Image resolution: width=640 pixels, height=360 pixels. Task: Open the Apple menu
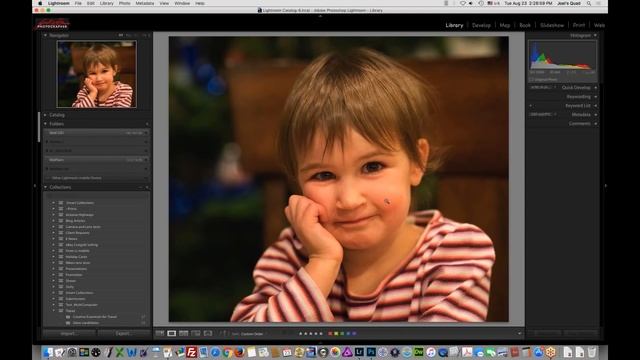(40, 3)
